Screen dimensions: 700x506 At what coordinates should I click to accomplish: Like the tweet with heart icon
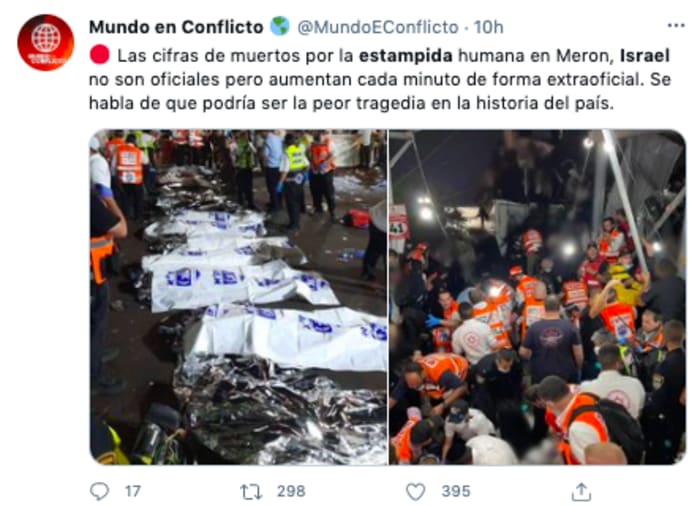[416, 492]
